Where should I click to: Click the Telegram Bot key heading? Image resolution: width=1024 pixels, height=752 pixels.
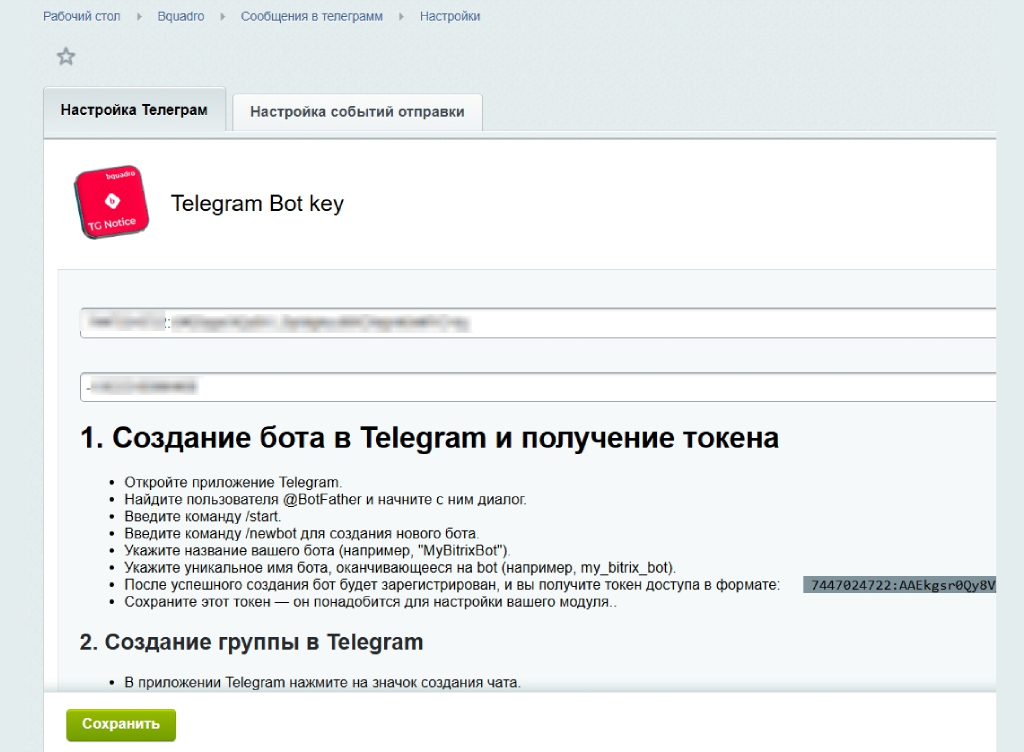point(257,204)
